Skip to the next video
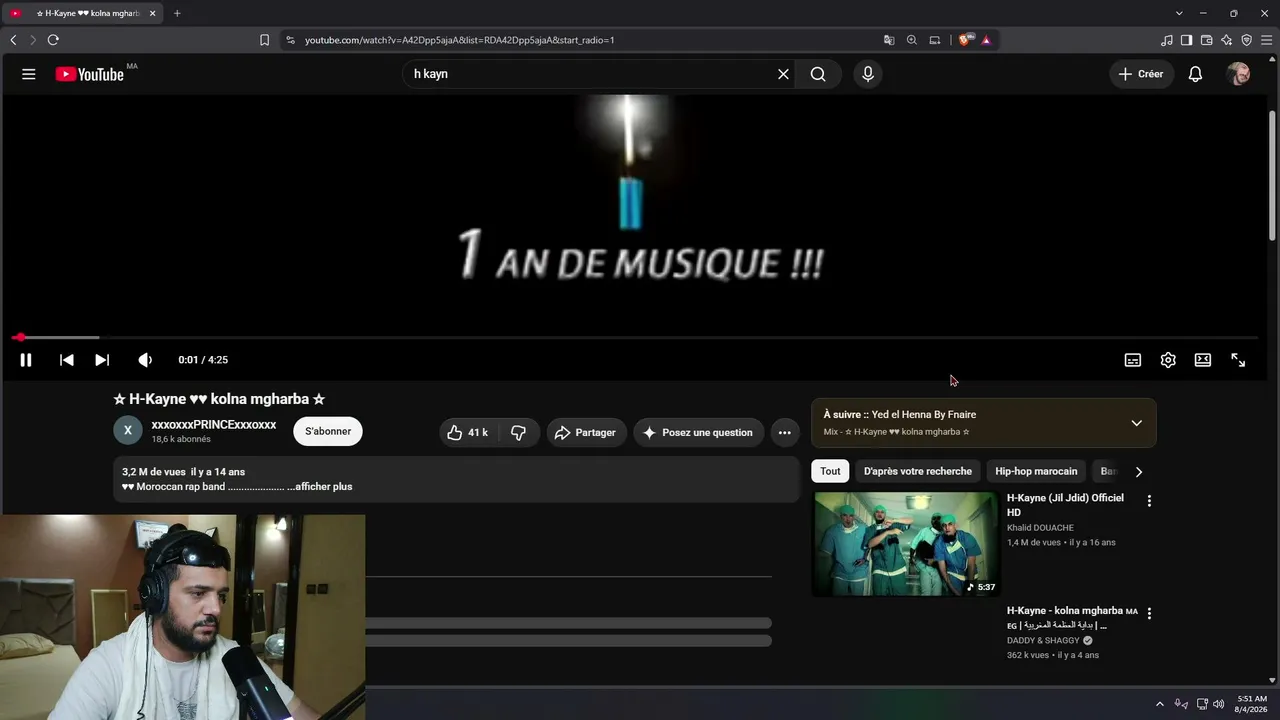The image size is (1280, 720). tap(102, 360)
